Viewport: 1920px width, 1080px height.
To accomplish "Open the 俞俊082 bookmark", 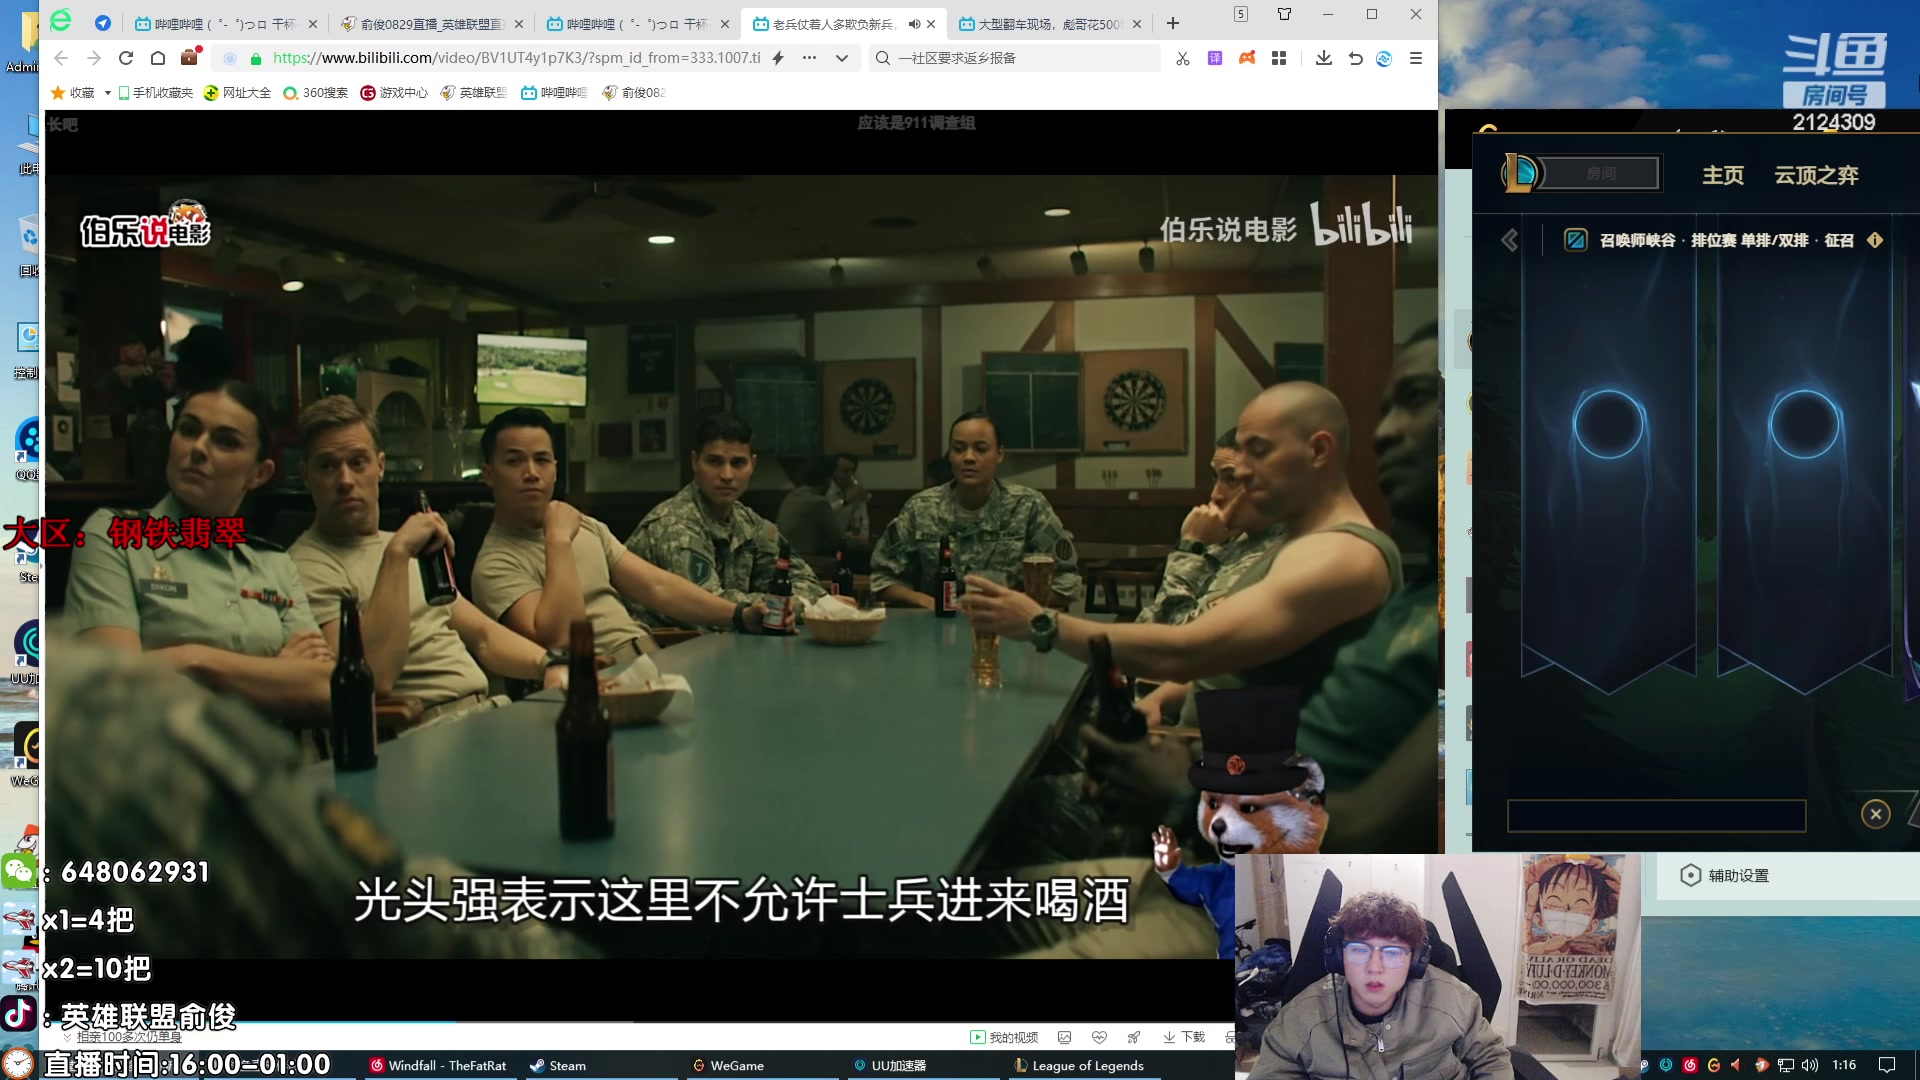I will [x=634, y=92].
